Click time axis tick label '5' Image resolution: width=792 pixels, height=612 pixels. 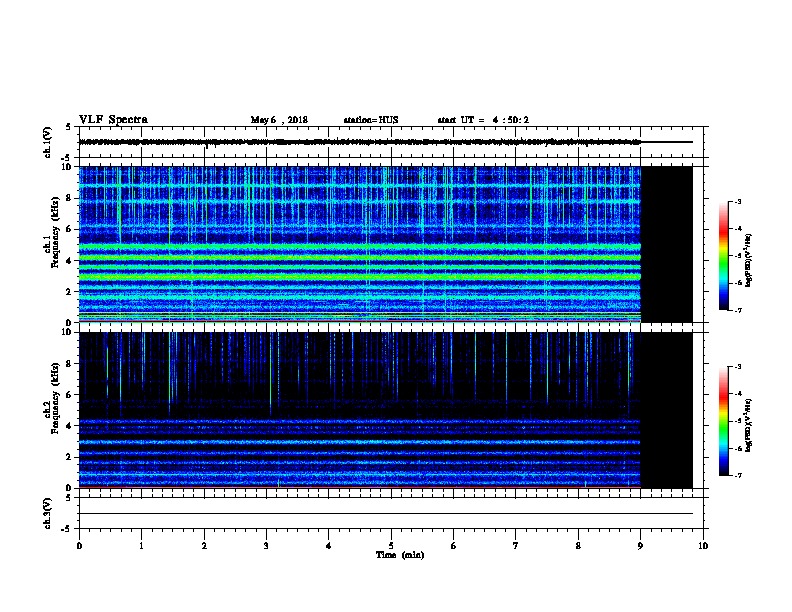point(391,546)
